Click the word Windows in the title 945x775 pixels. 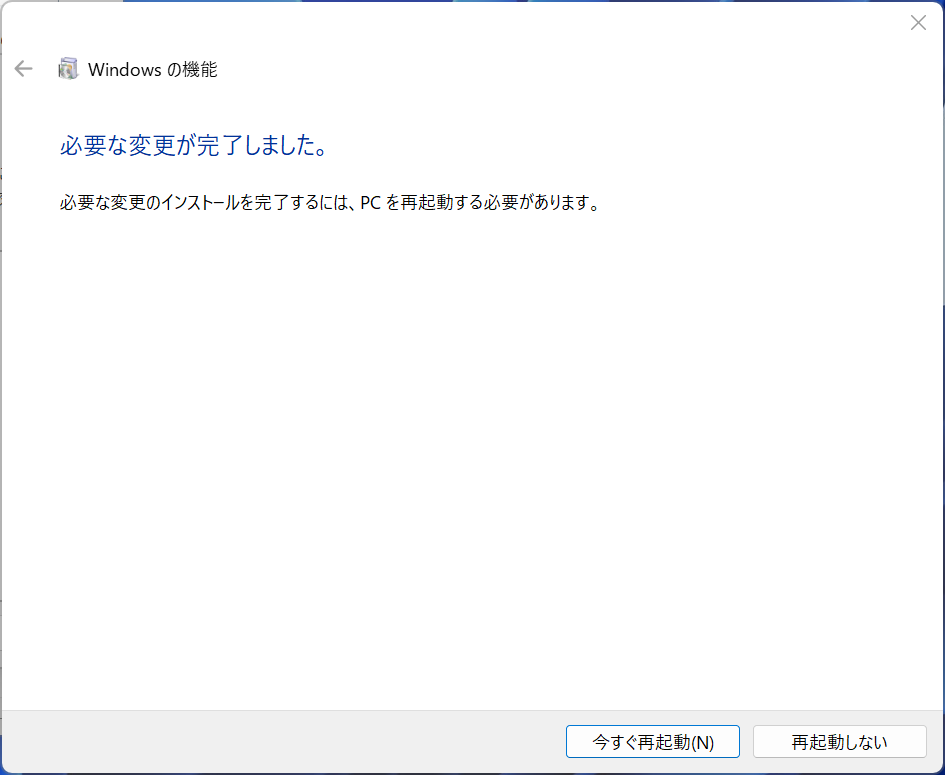coord(124,70)
